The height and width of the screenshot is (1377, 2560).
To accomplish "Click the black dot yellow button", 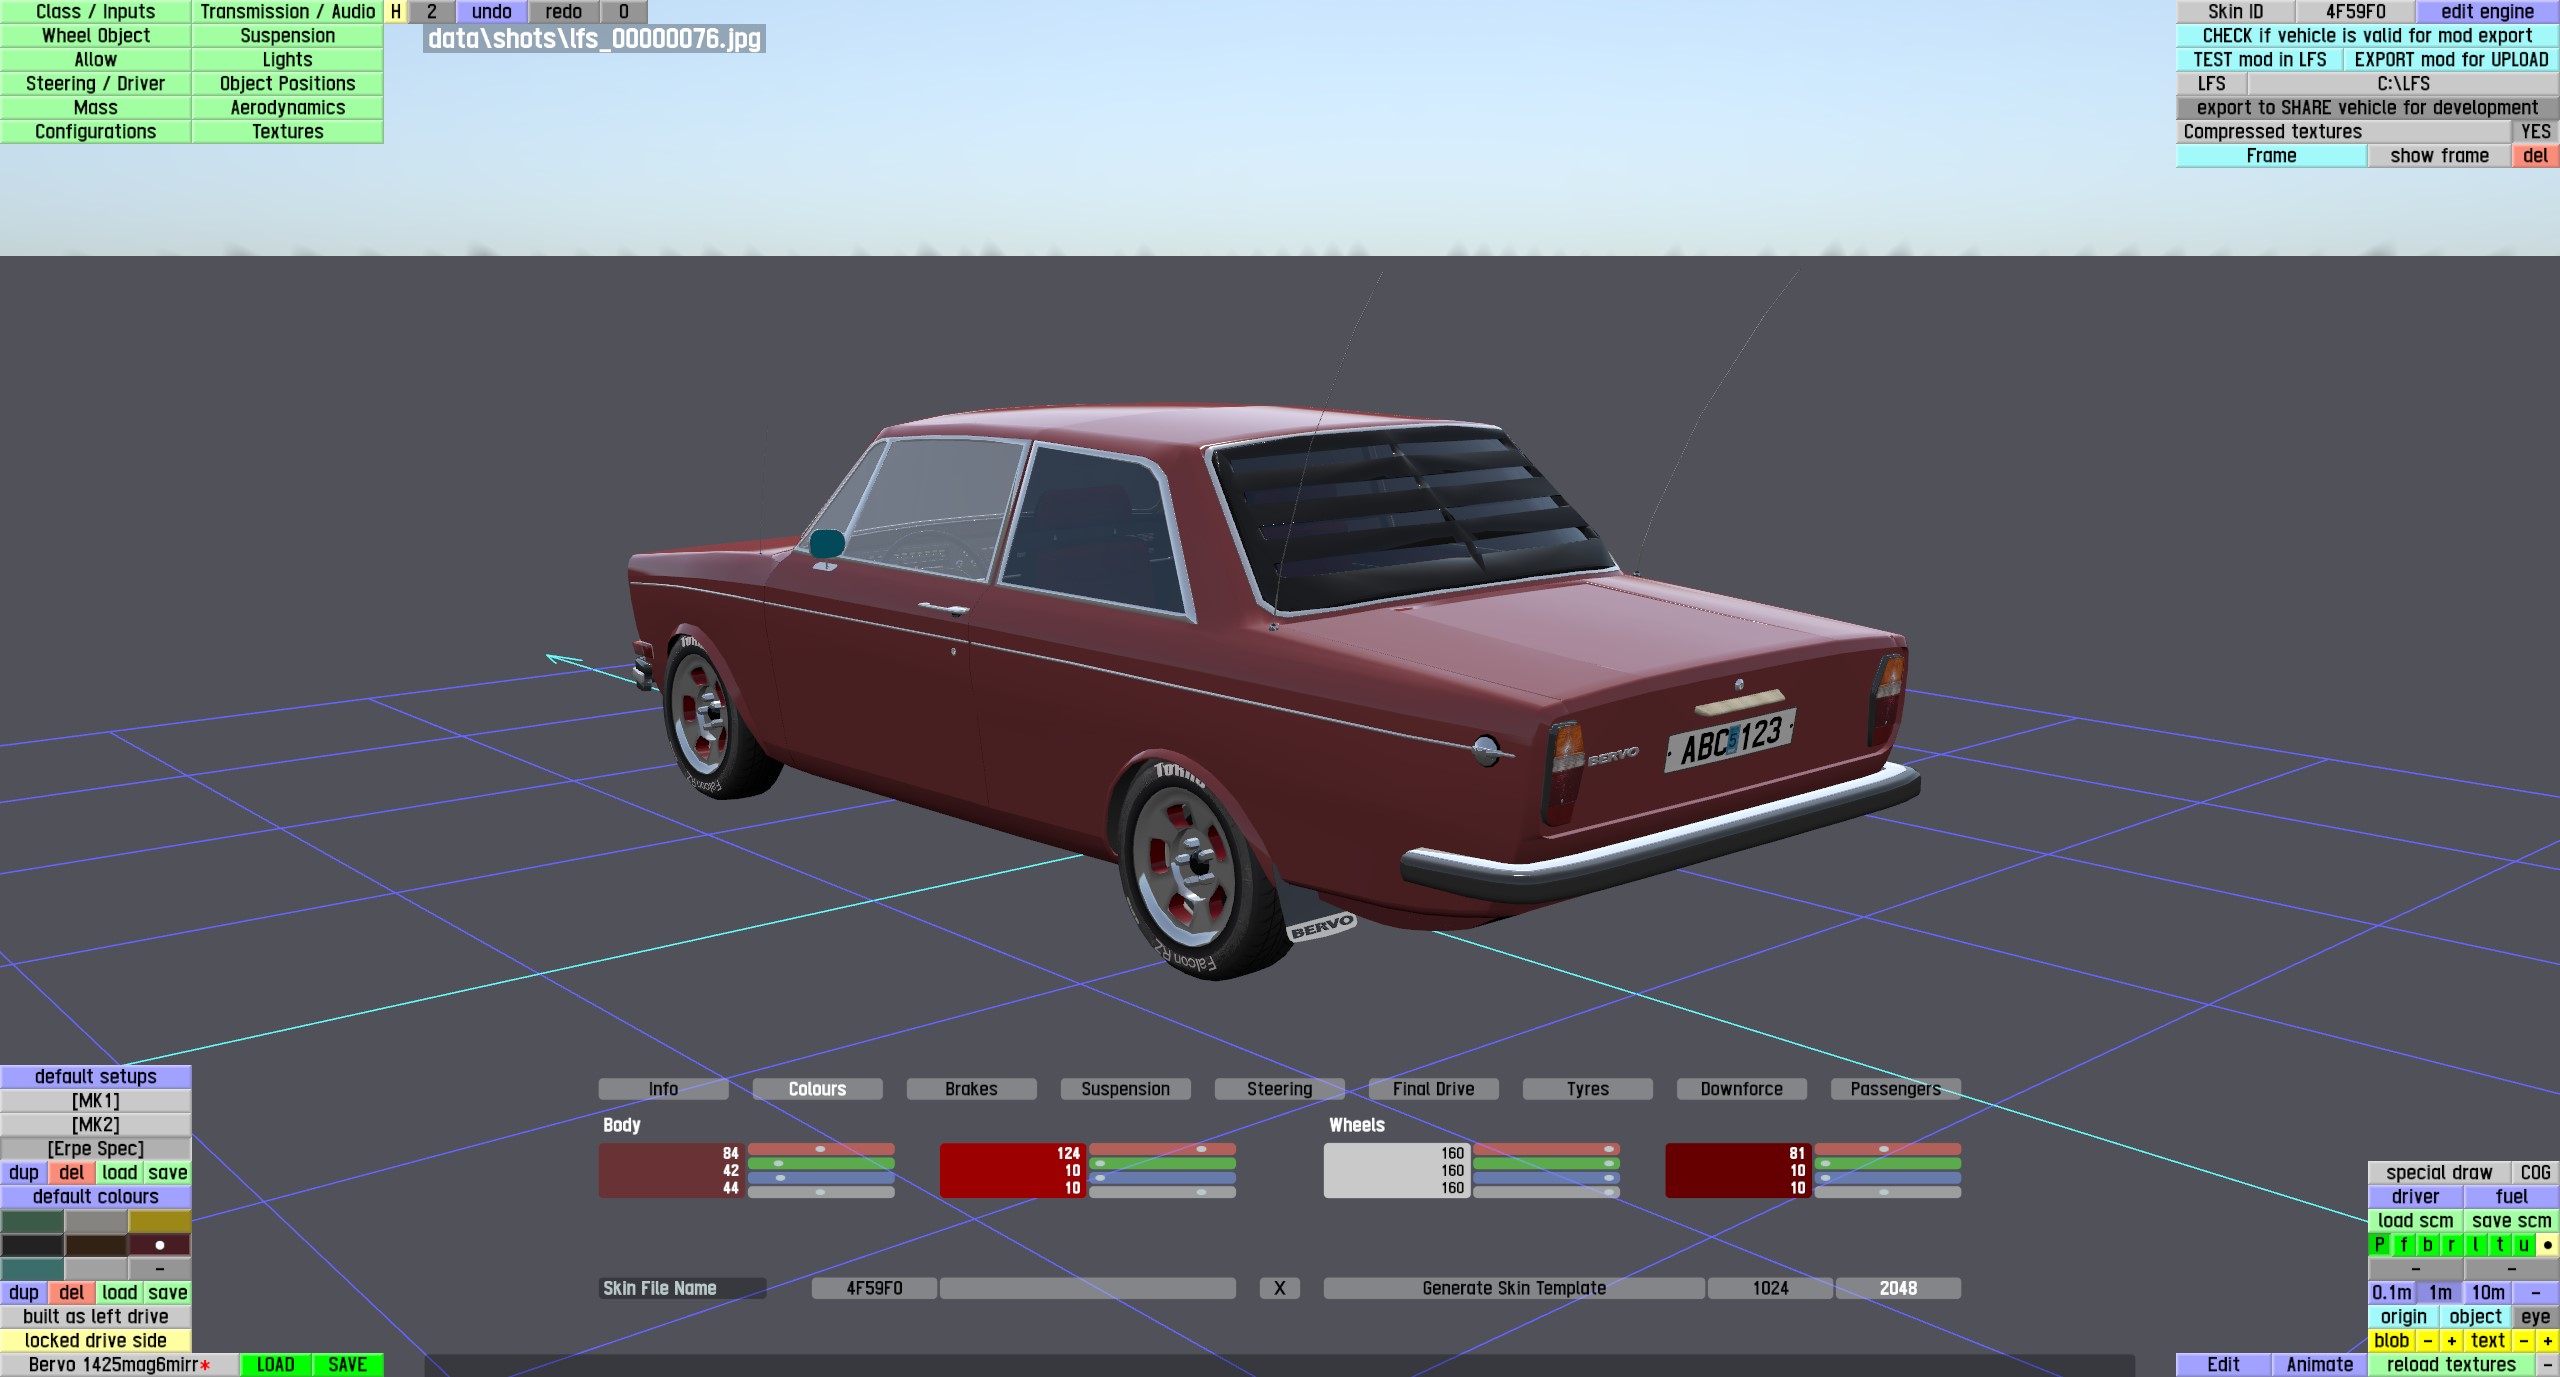I will 2547,1245.
